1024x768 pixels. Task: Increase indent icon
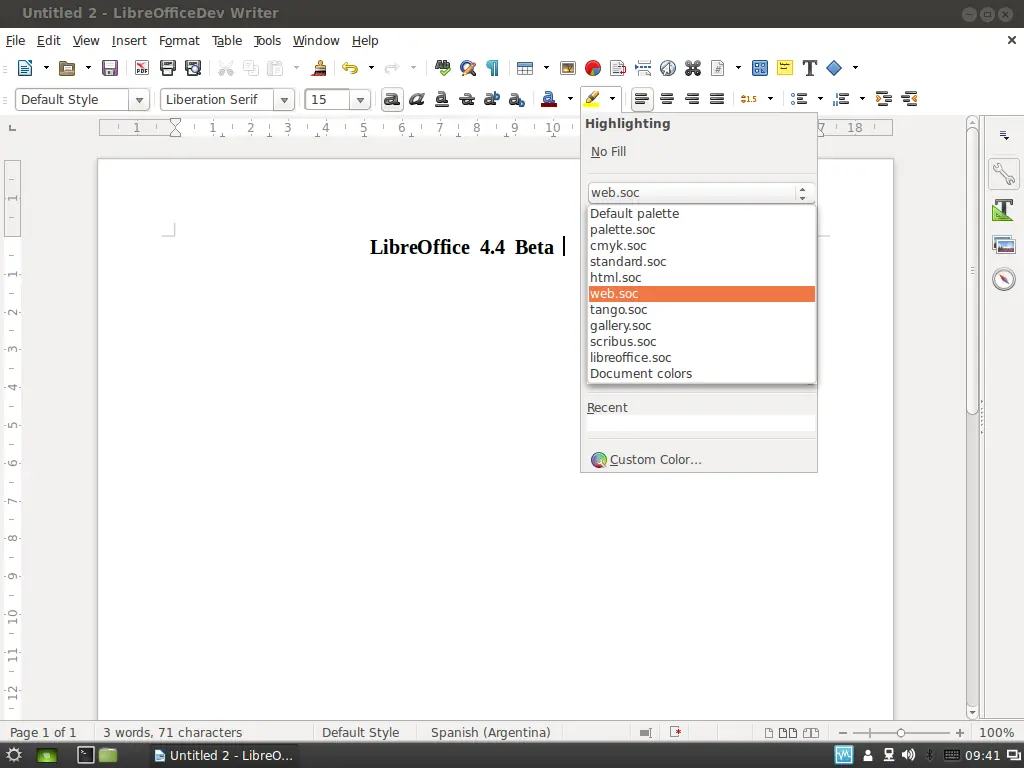[x=884, y=99]
